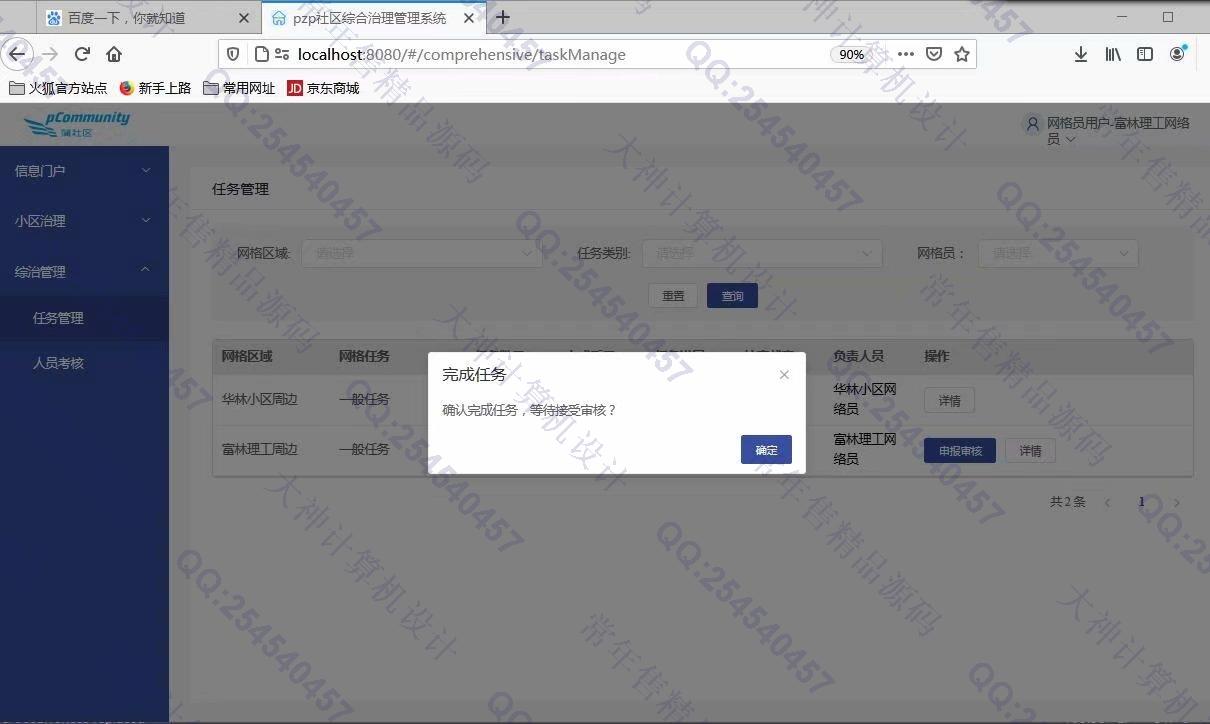This screenshot has width=1210, height=724.
Task: Open the 新手上路 bookmark
Action: pyautogui.click(x=155, y=88)
